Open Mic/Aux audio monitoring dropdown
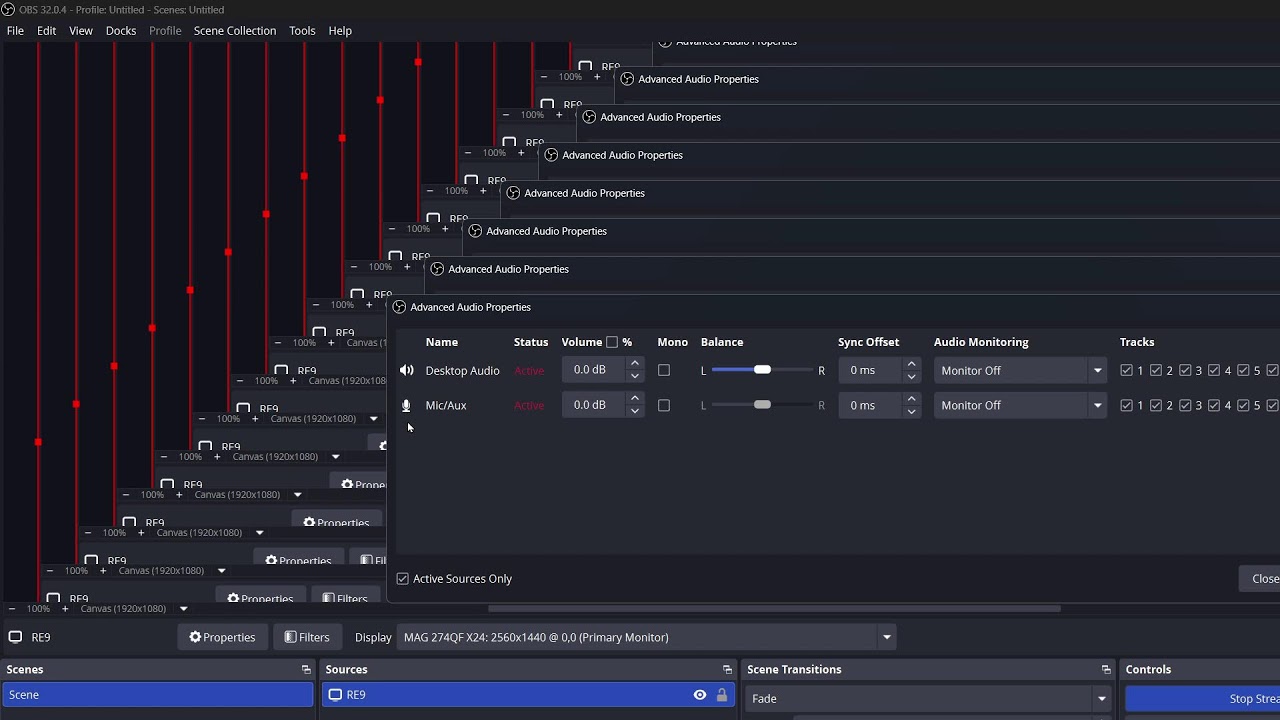Screen dimensions: 1280x720 click(1020, 405)
